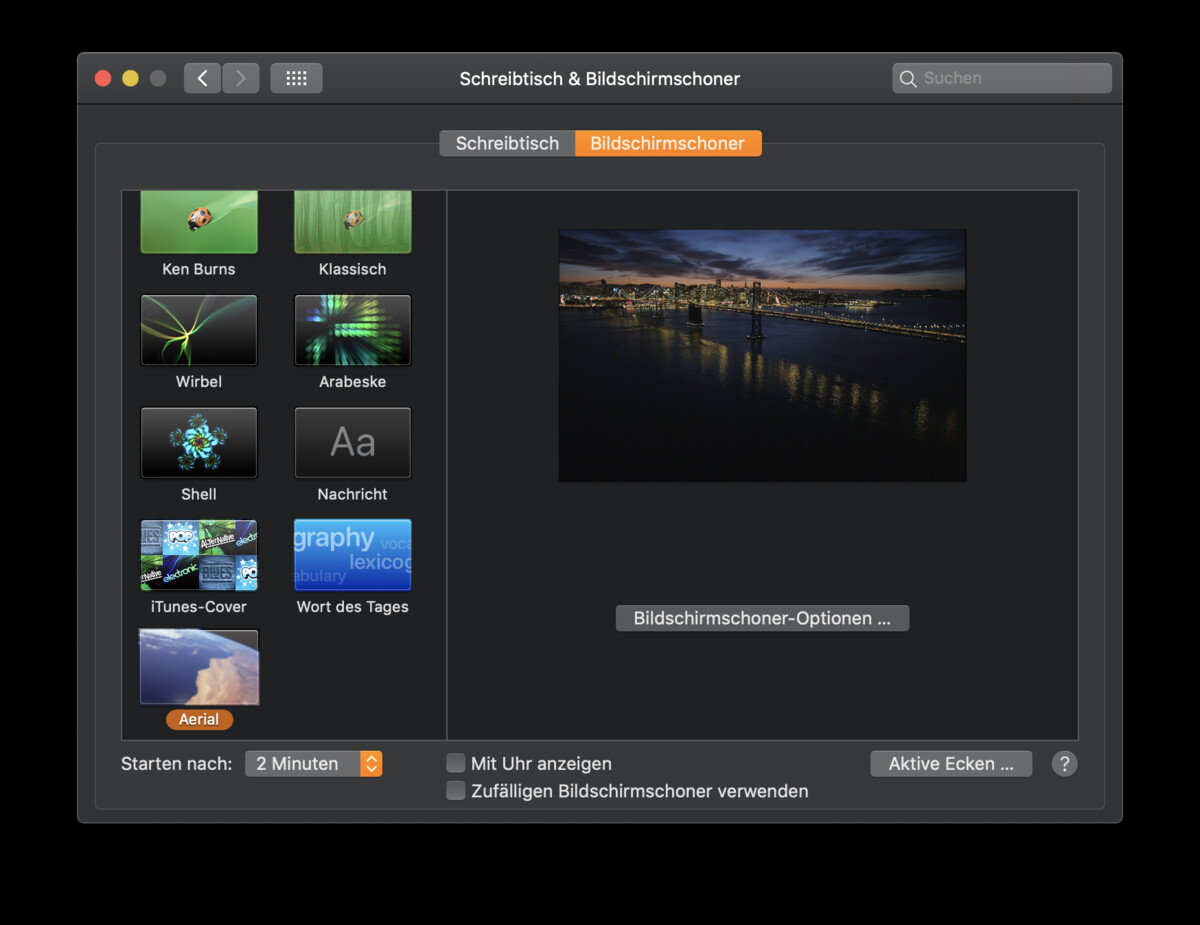Pick the Arabeske screensaver
The height and width of the screenshot is (925, 1200).
pyautogui.click(x=352, y=330)
